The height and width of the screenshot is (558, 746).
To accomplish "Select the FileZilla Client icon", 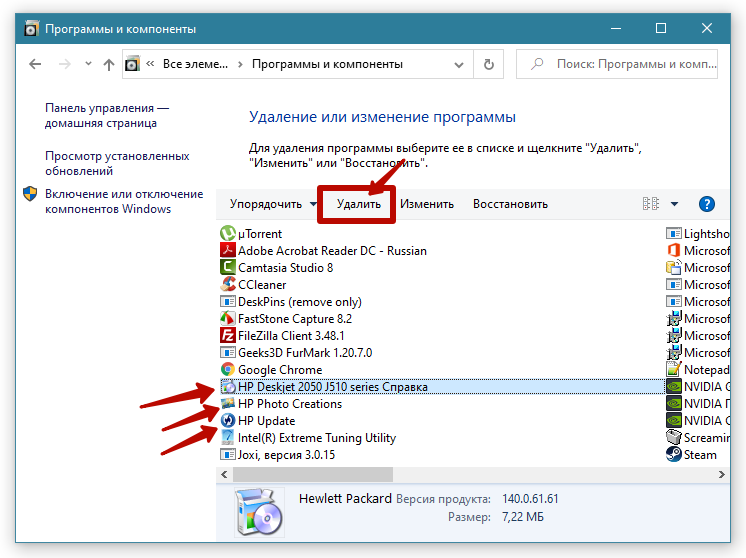I will click(228, 335).
